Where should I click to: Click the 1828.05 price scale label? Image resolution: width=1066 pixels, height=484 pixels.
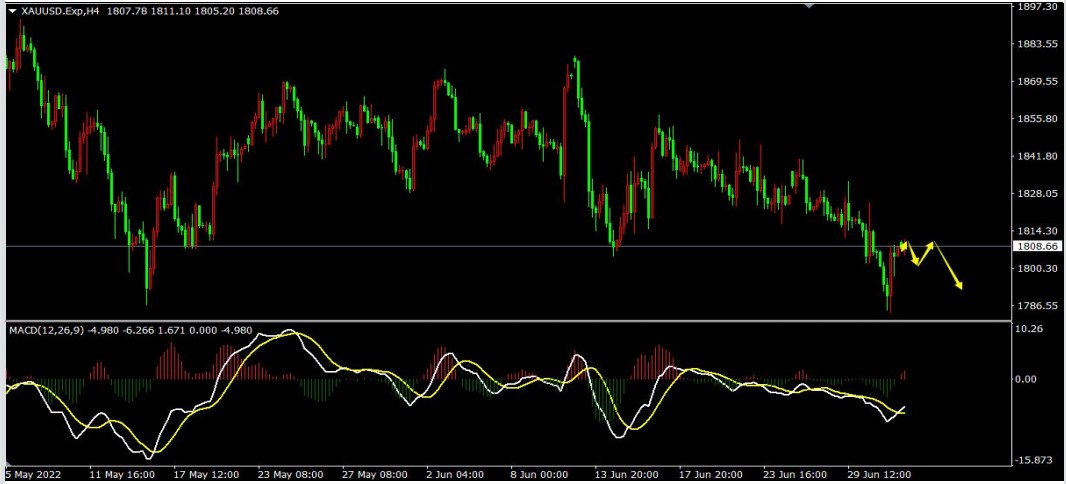1037,194
